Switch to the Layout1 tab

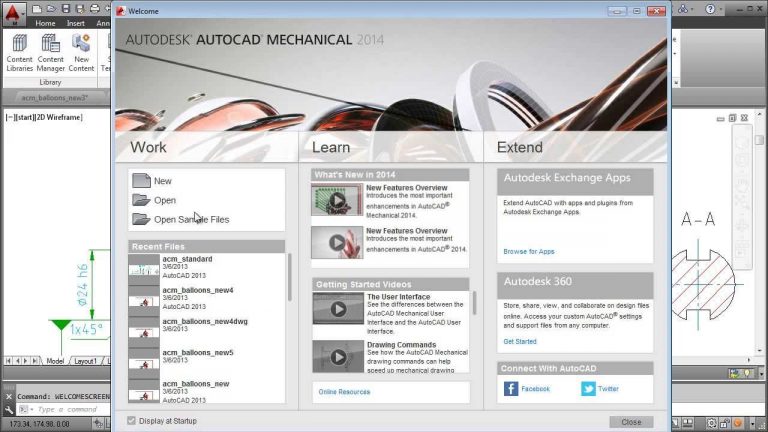(85, 361)
